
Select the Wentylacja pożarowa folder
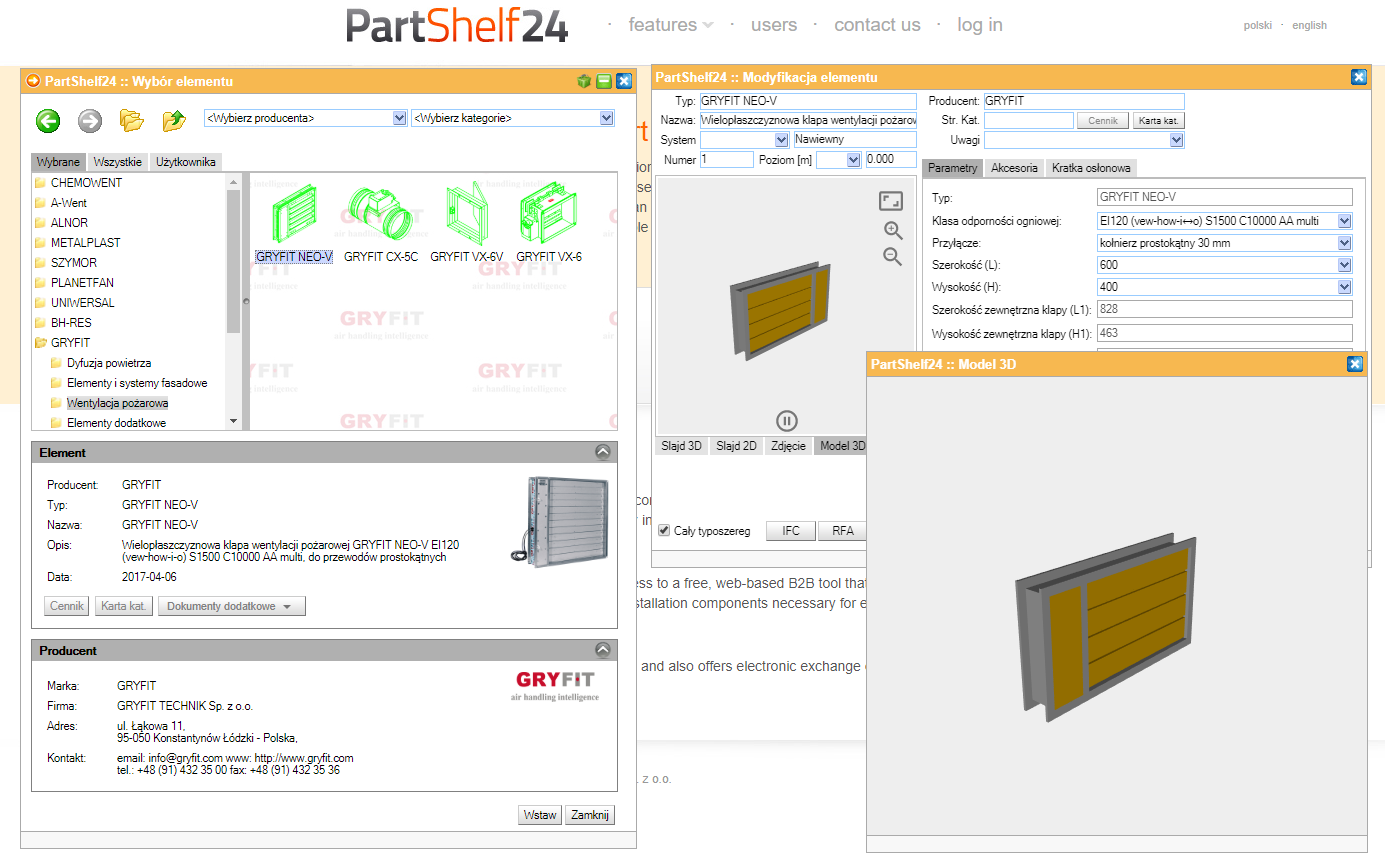click(117, 403)
